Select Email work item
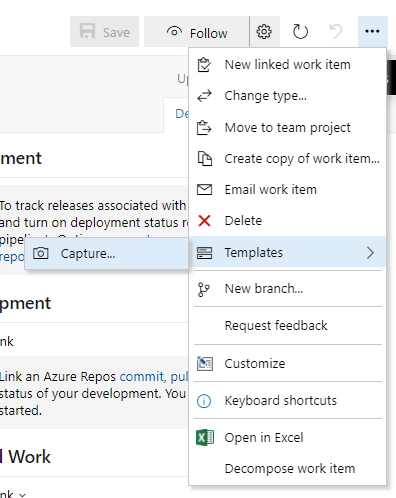Screen dimensions: 396x498 (x=287, y=190)
